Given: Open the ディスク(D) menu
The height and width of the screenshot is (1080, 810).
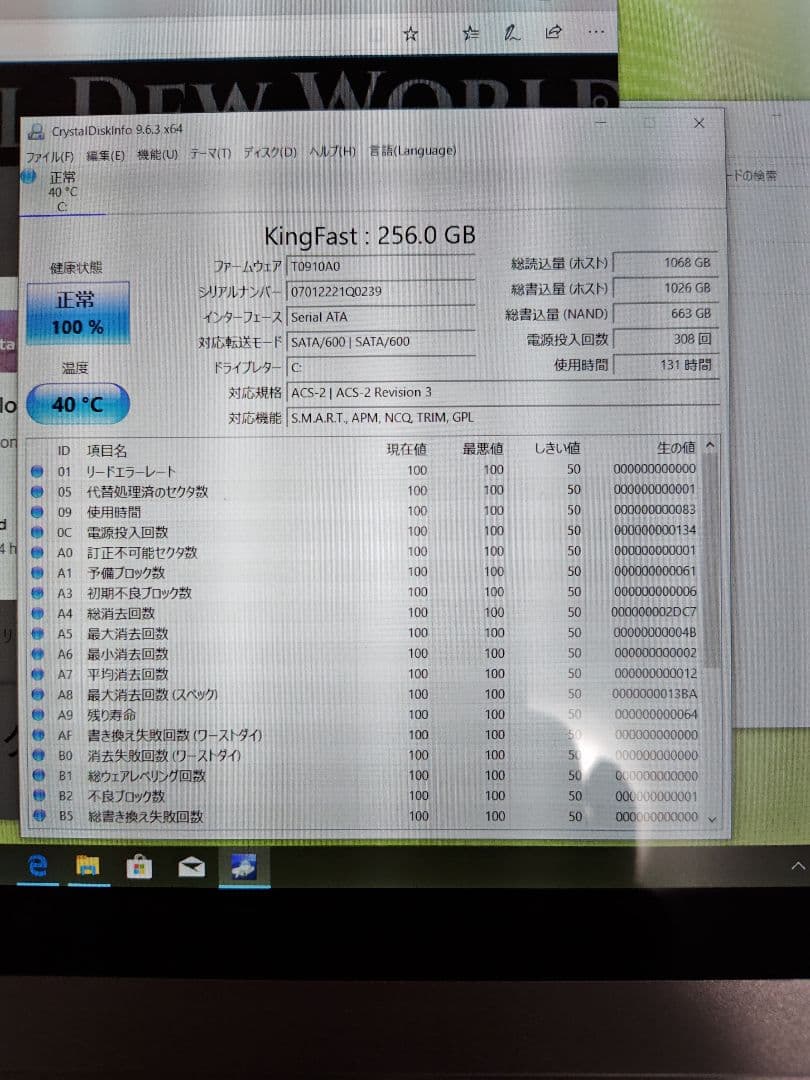Looking at the screenshot, I should click(x=270, y=152).
